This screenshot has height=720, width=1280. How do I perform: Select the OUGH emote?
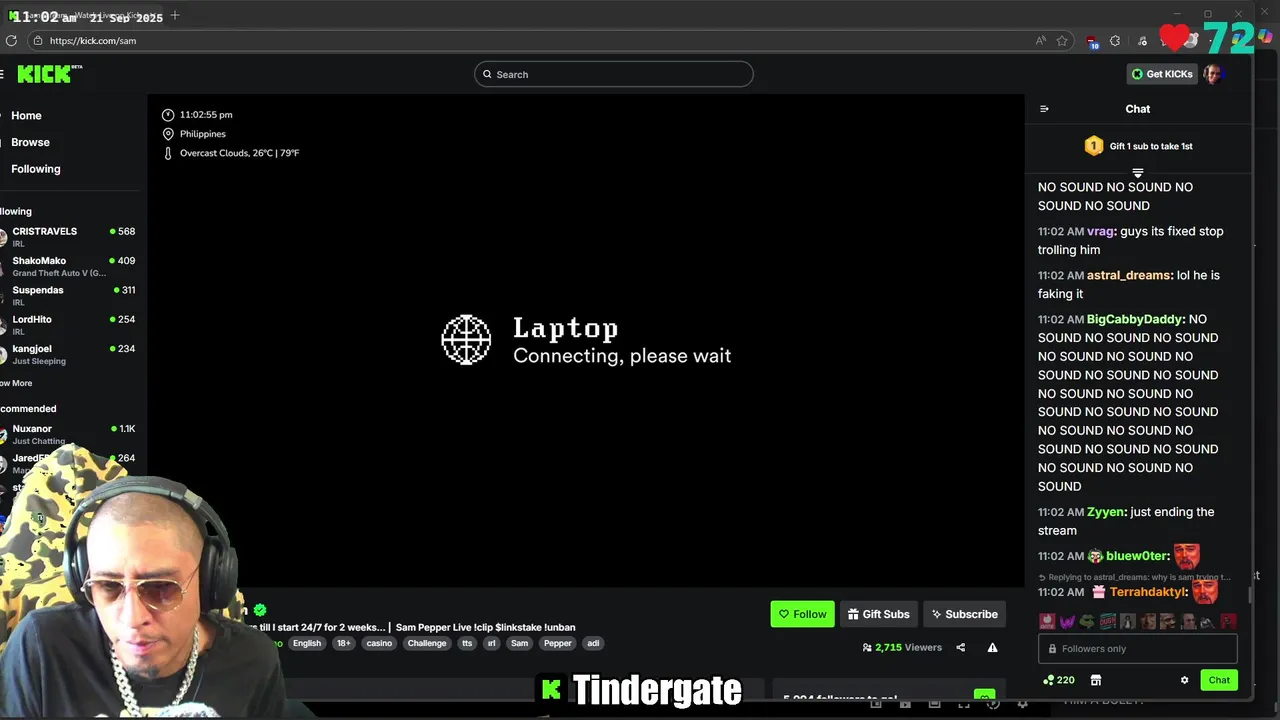click(x=1108, y=622)
